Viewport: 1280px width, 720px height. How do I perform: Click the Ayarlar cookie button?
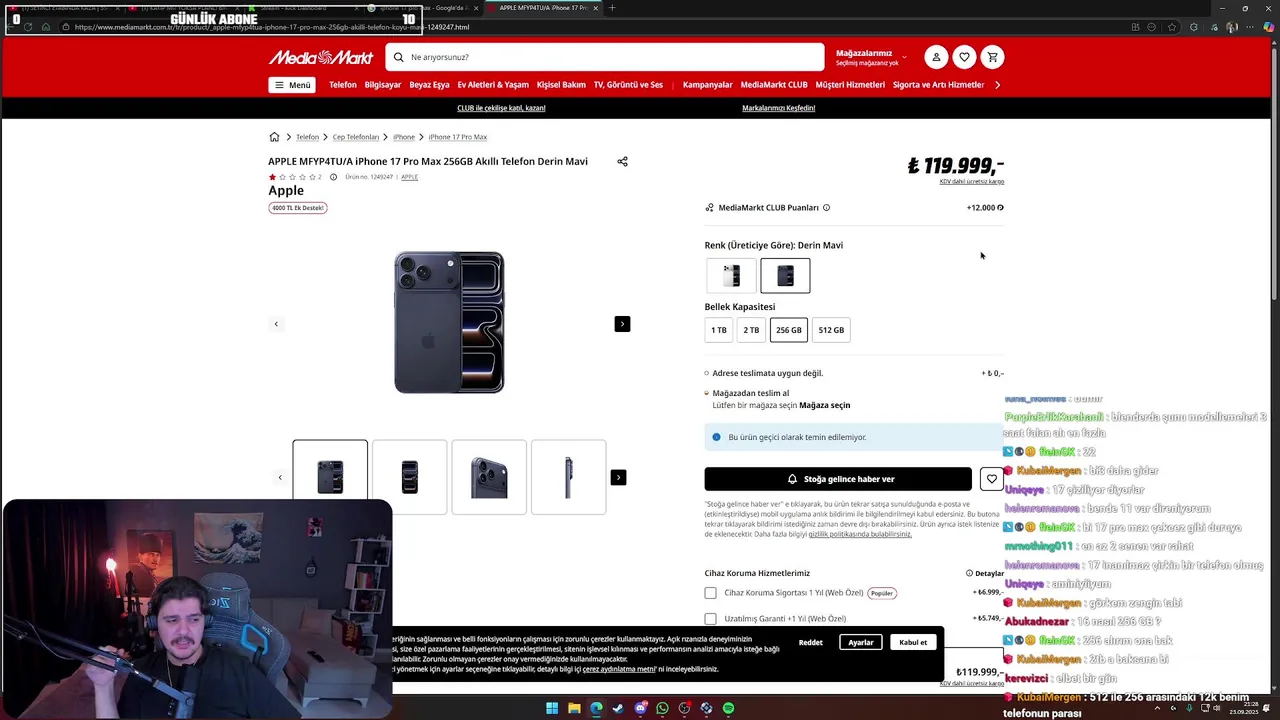(x=861, y=642)
